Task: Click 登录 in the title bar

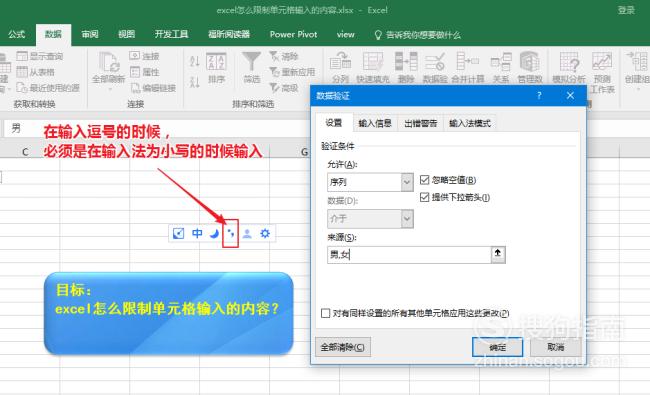Action: pos(626,10)
